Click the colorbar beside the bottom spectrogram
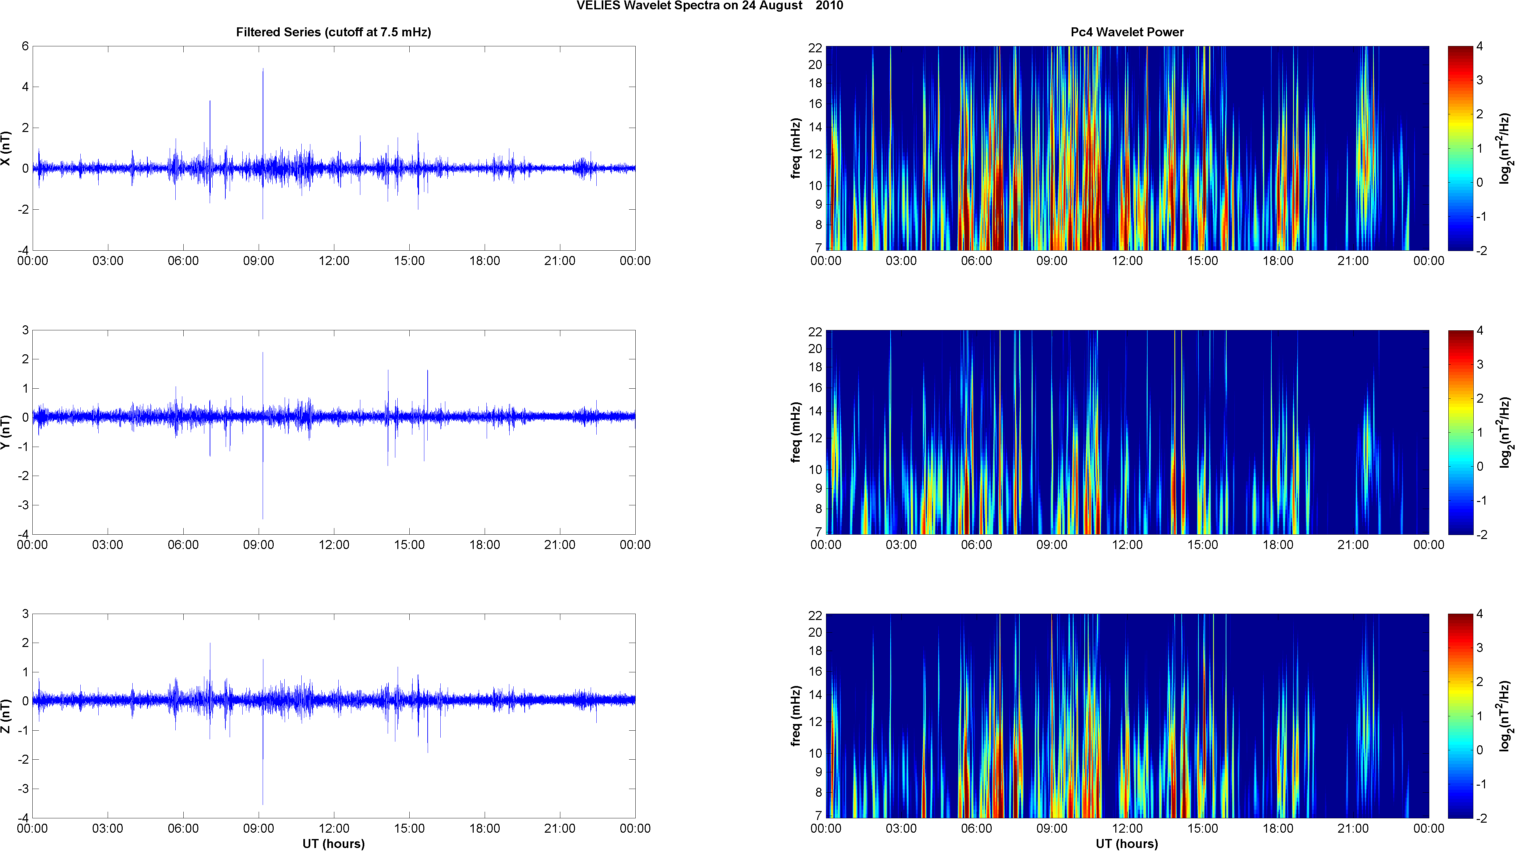This screenshot has height=851, width=1515. pos(1460,716)
